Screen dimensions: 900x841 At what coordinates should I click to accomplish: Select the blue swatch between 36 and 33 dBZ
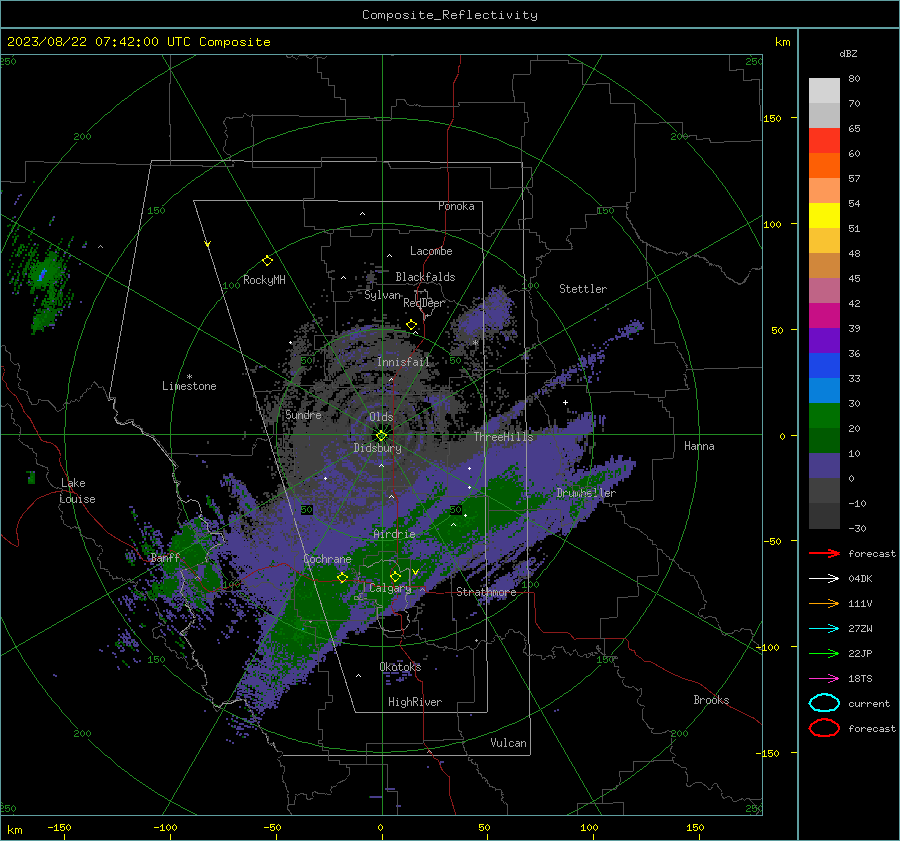[x=824, y=366]
